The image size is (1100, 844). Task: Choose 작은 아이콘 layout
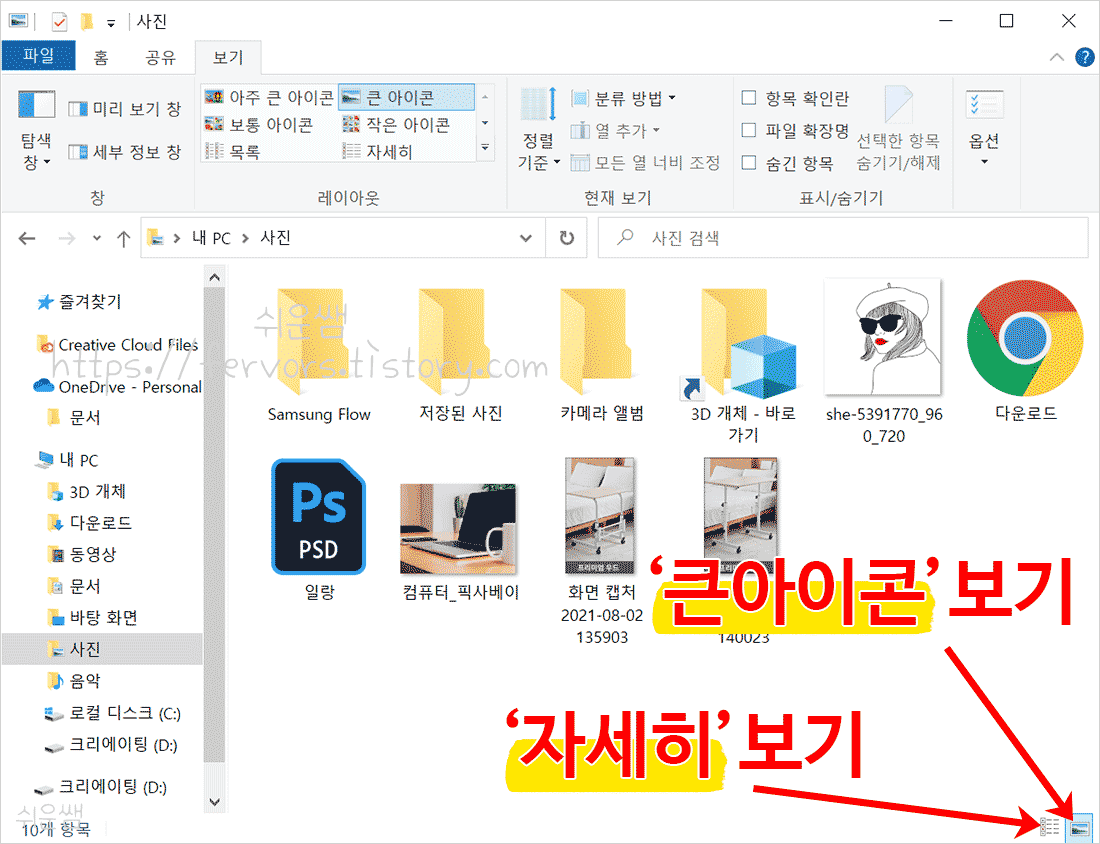coord(396,125)
